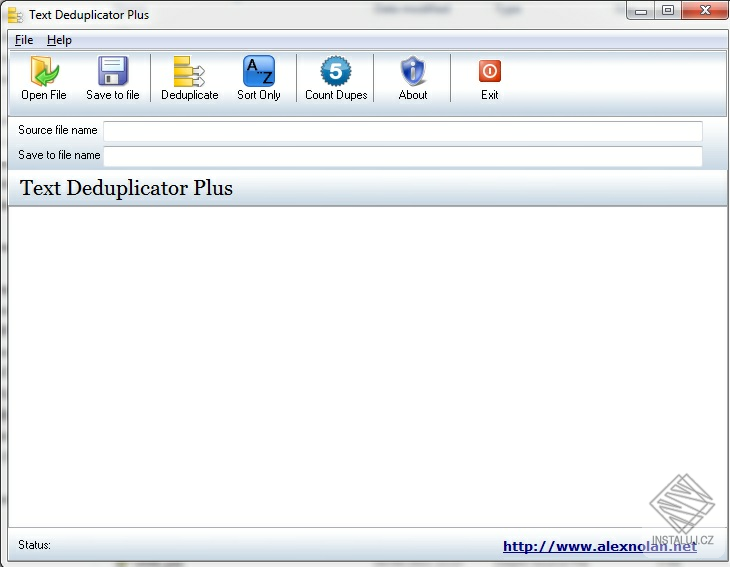The height and width of the screenshot is (567, 733).
Task: Click the Open File folder icon
Action: coord(44,71)
